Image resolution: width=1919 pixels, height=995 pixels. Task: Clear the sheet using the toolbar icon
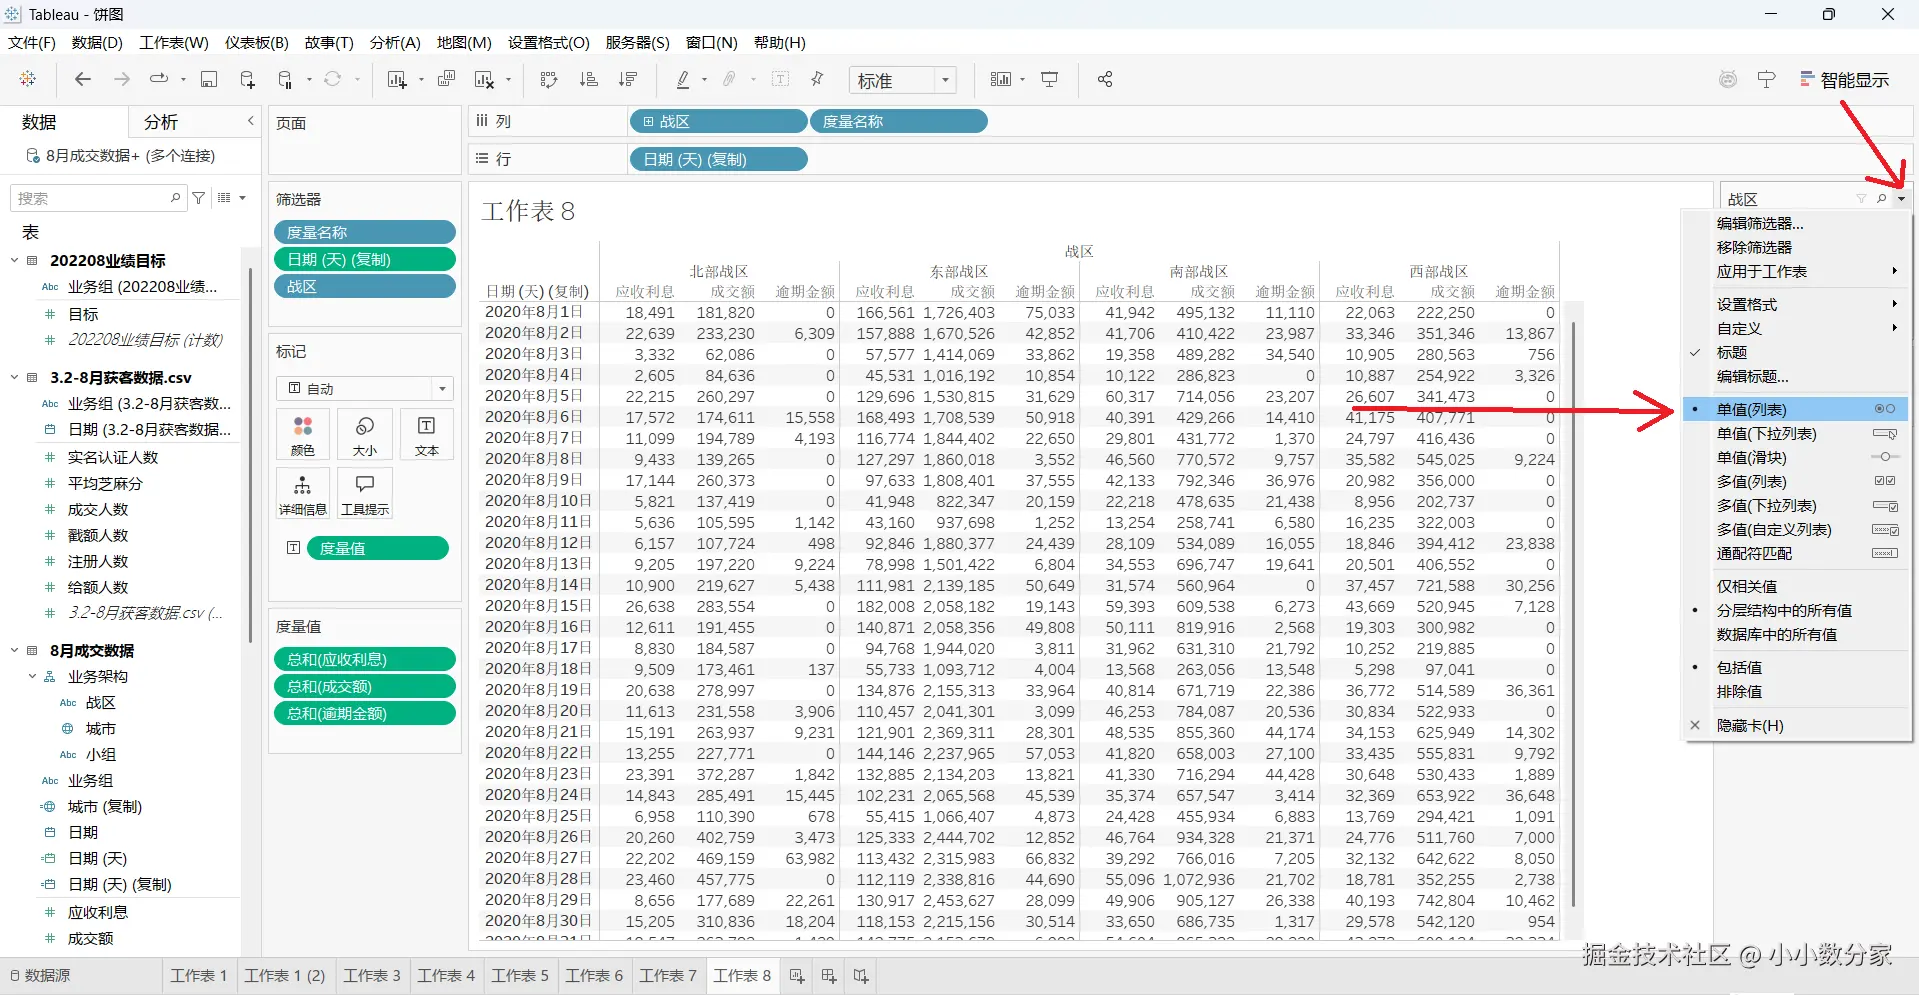click(x=484, y=79)
